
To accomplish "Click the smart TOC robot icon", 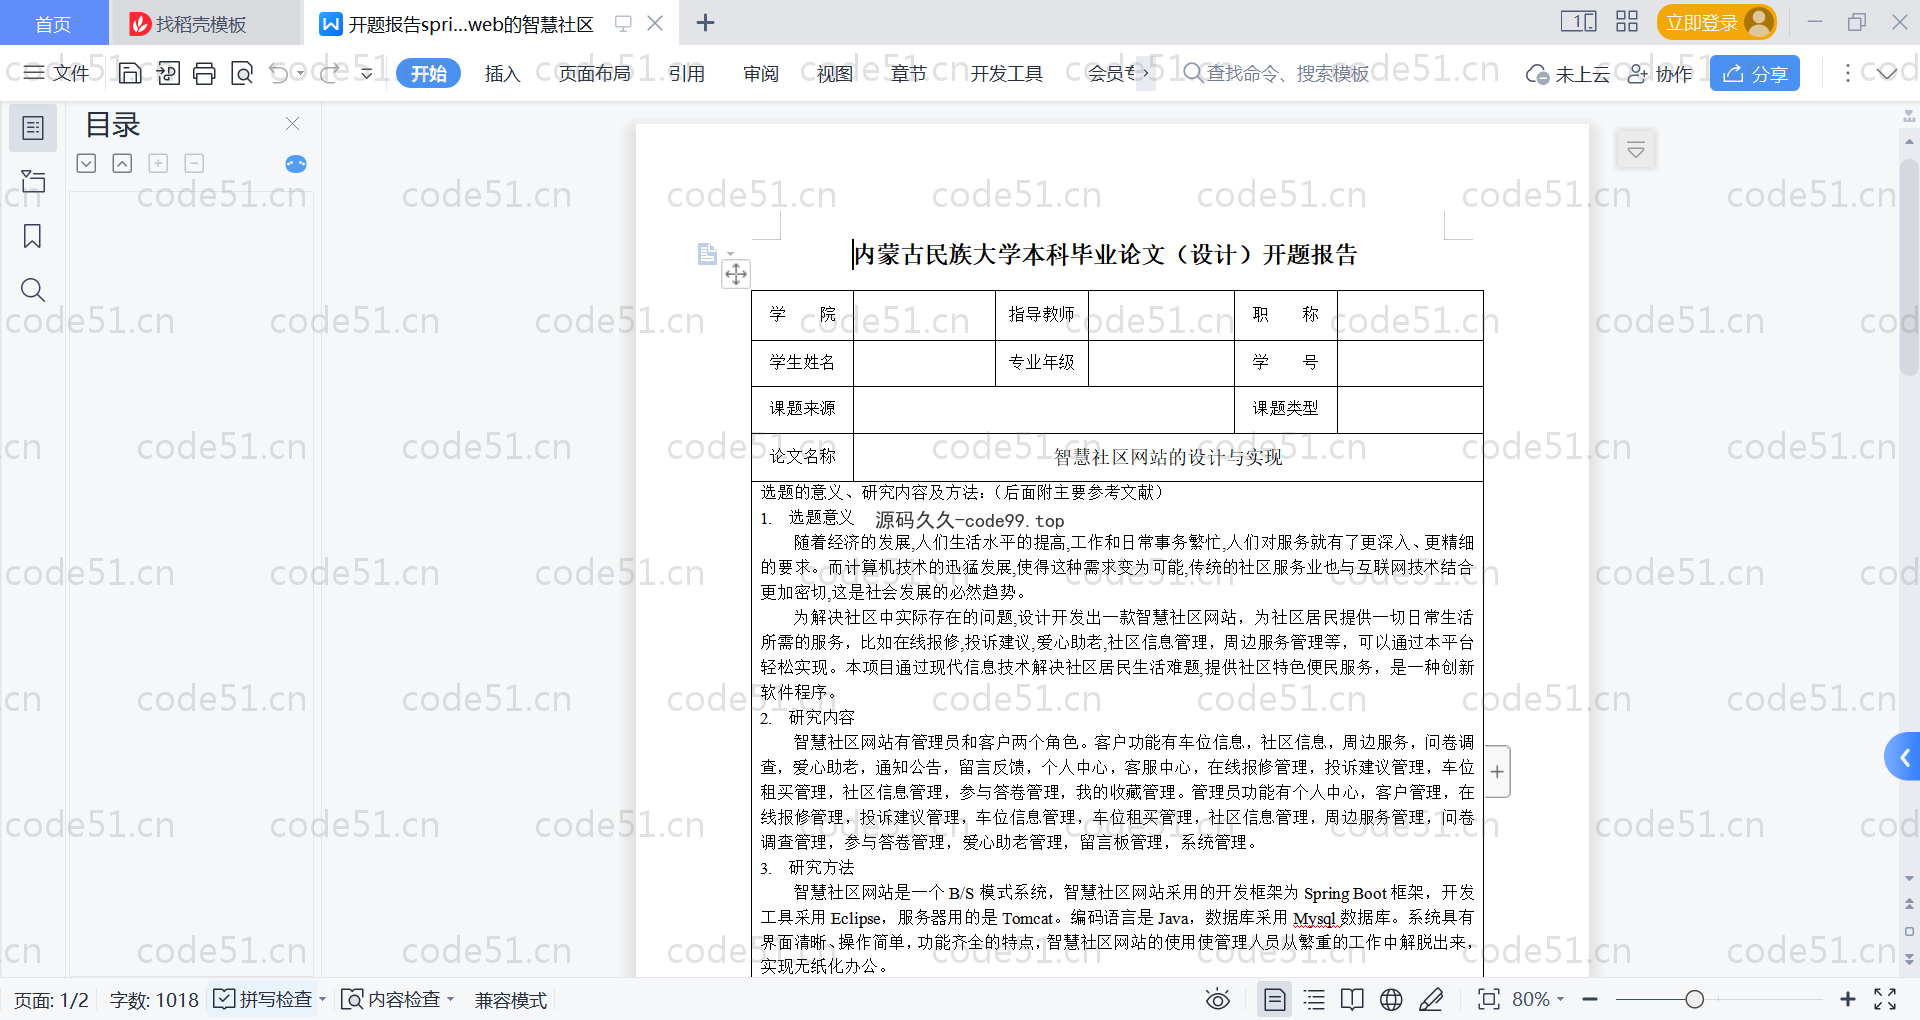I will (296, 163).
